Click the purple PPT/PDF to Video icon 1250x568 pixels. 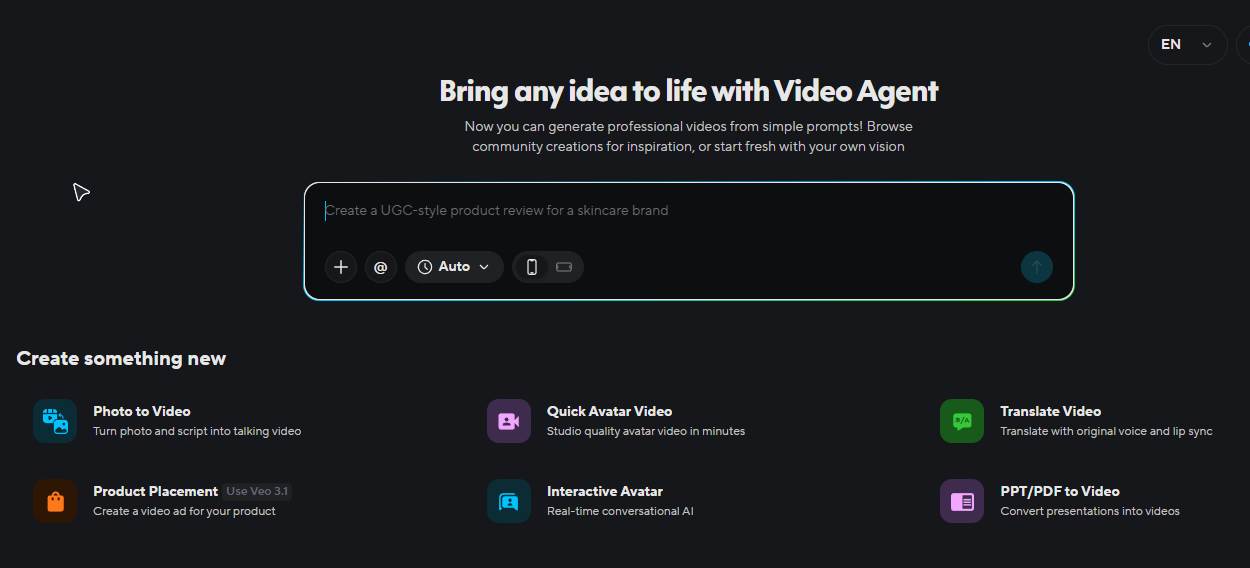(961, 501)
